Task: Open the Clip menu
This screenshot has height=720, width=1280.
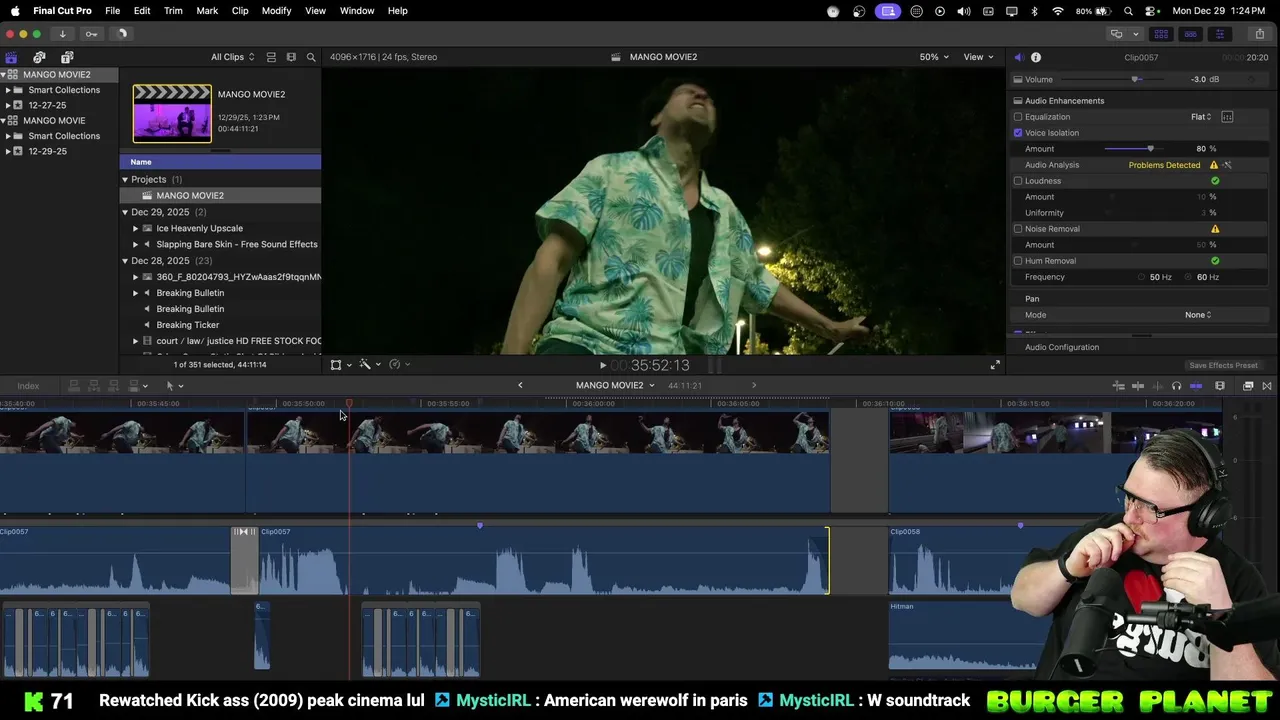Action: pyautogui.click(x=240, y=11)
